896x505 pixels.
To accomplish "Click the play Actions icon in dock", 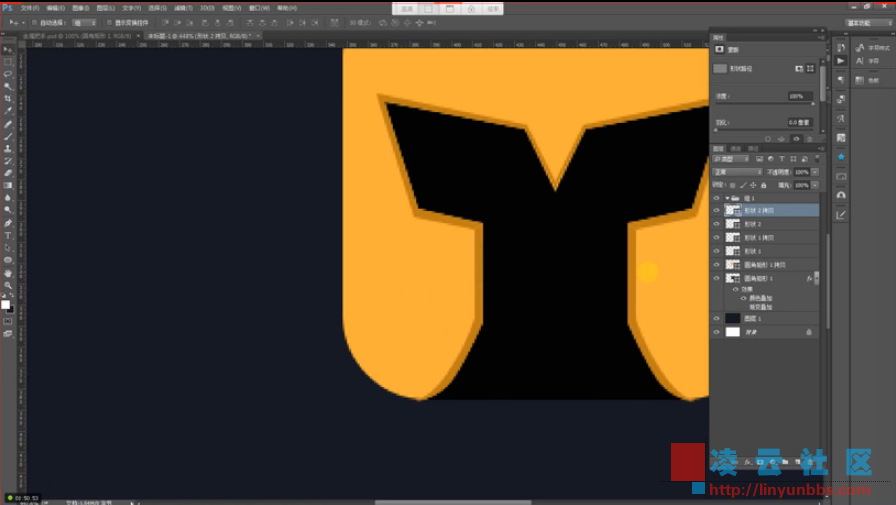I will (x=841, y=61).
